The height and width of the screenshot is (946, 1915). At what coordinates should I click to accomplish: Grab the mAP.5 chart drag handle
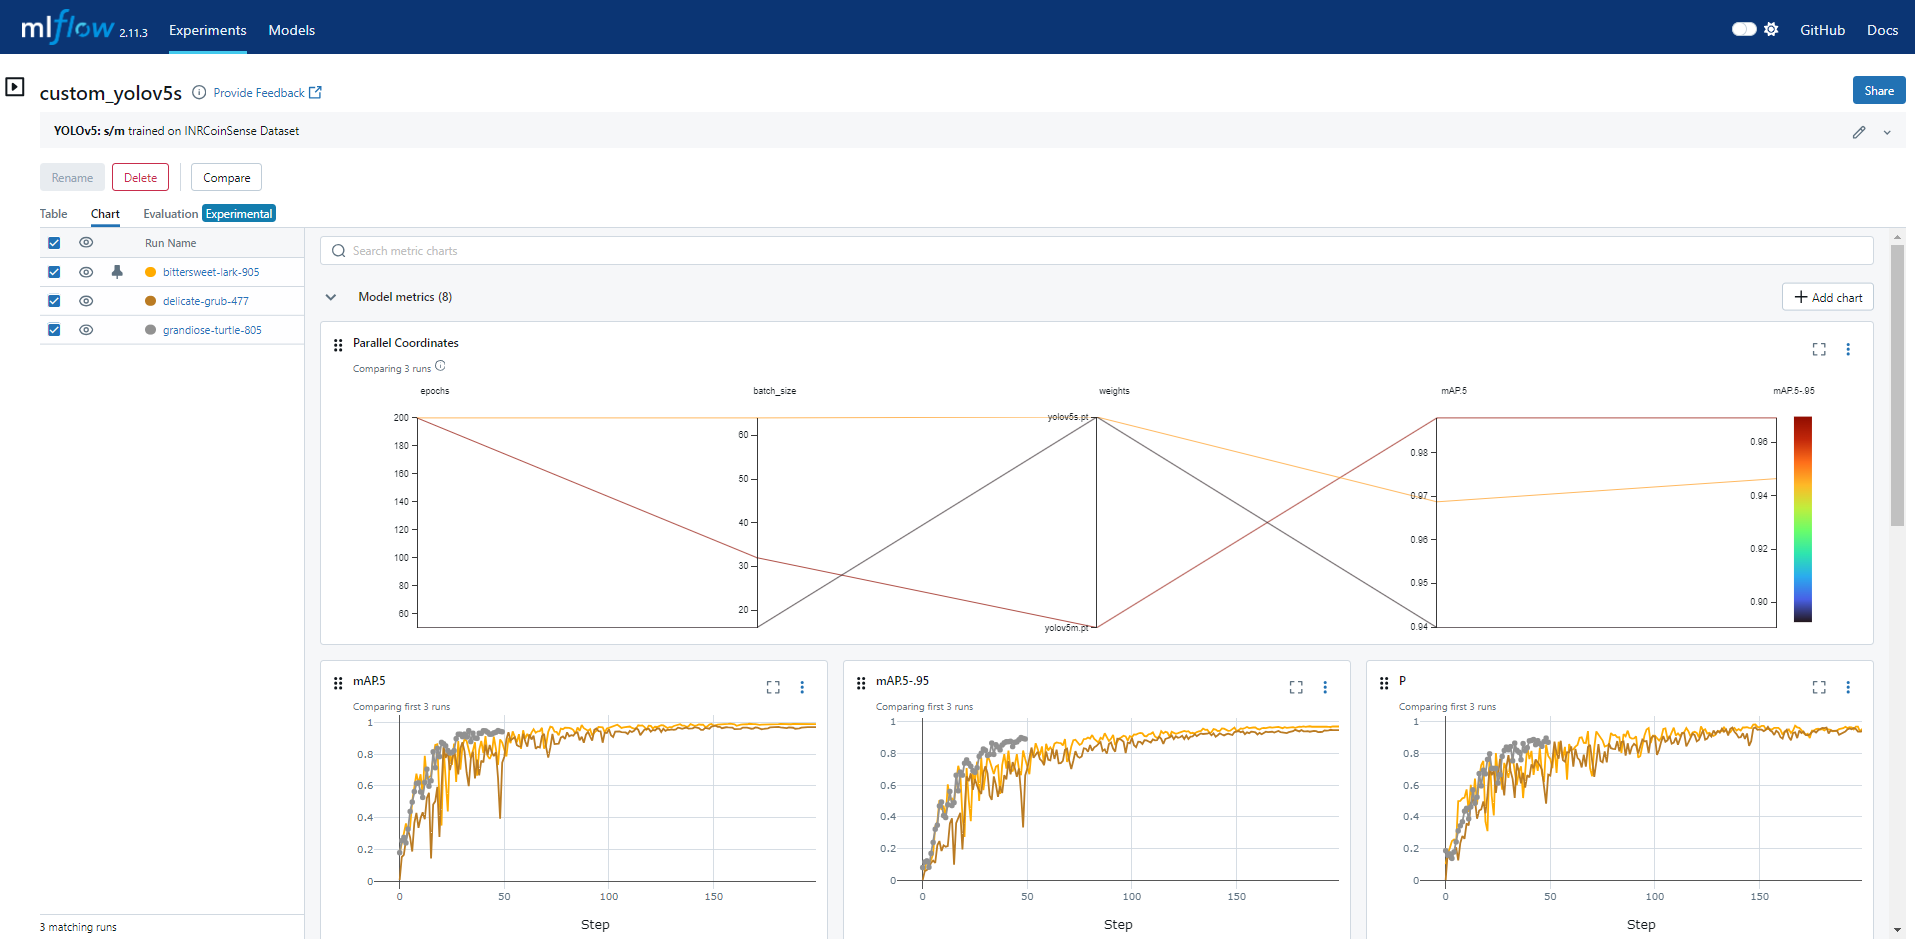click(338, 683)
